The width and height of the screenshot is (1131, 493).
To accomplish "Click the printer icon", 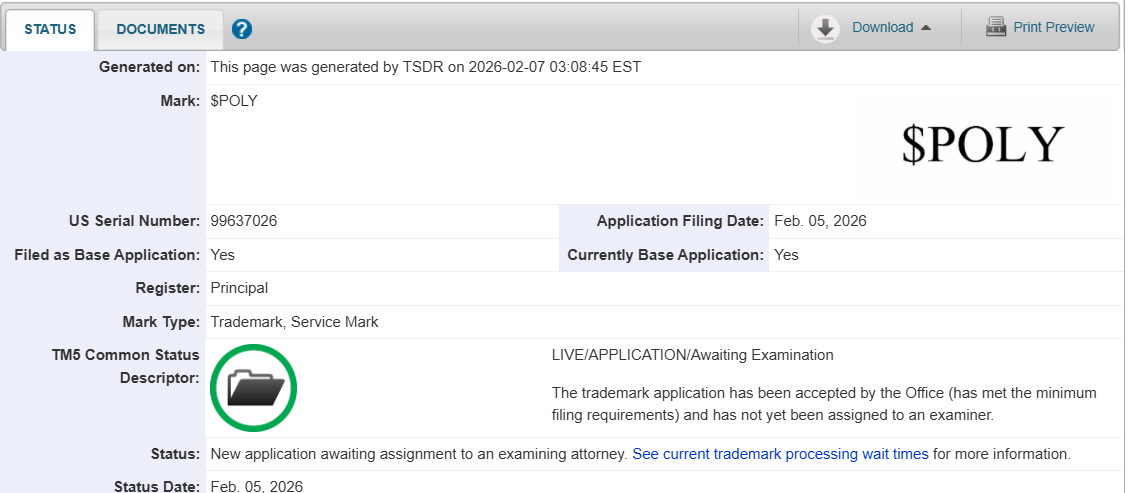I will [x=995, y=27].
